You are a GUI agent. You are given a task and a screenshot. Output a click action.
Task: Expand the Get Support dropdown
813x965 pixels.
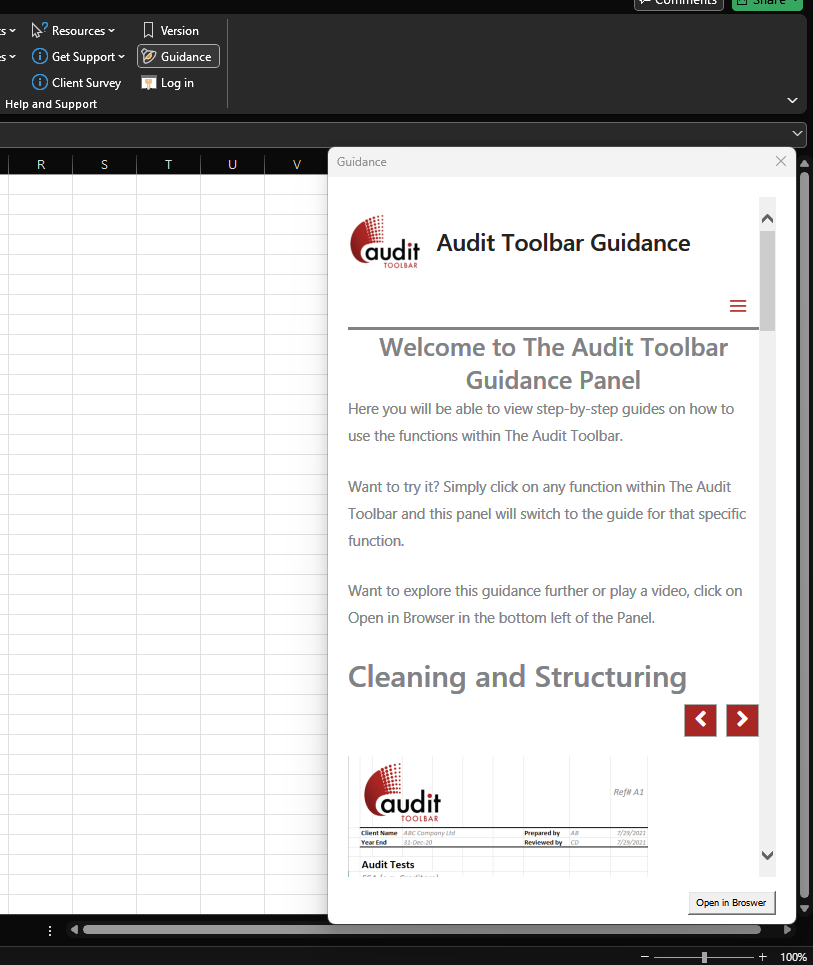pyautogui.click(x=79, y=57)
